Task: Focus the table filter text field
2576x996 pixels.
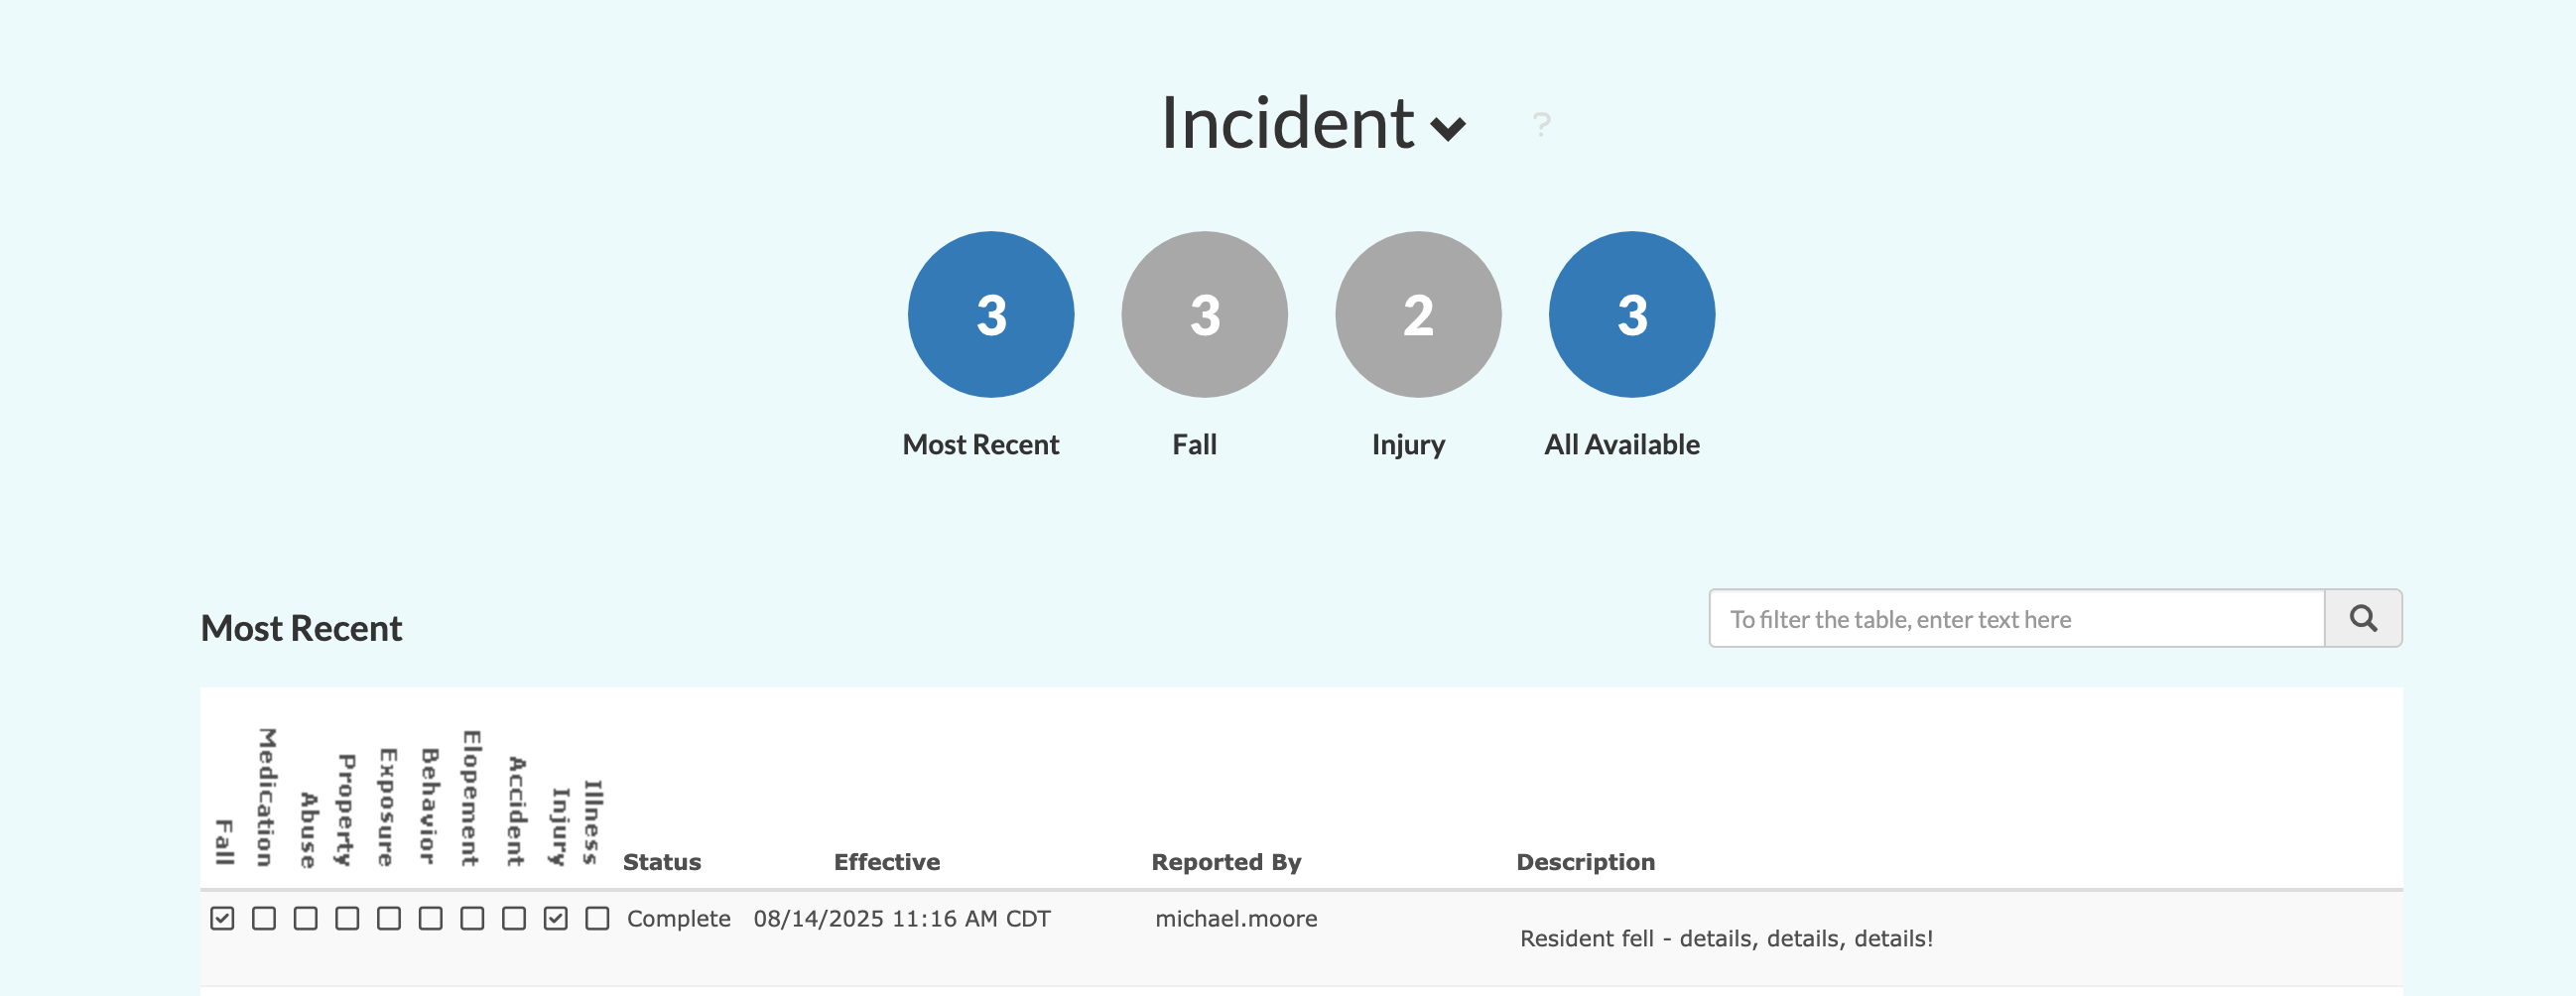Action: pos(2016,619)
